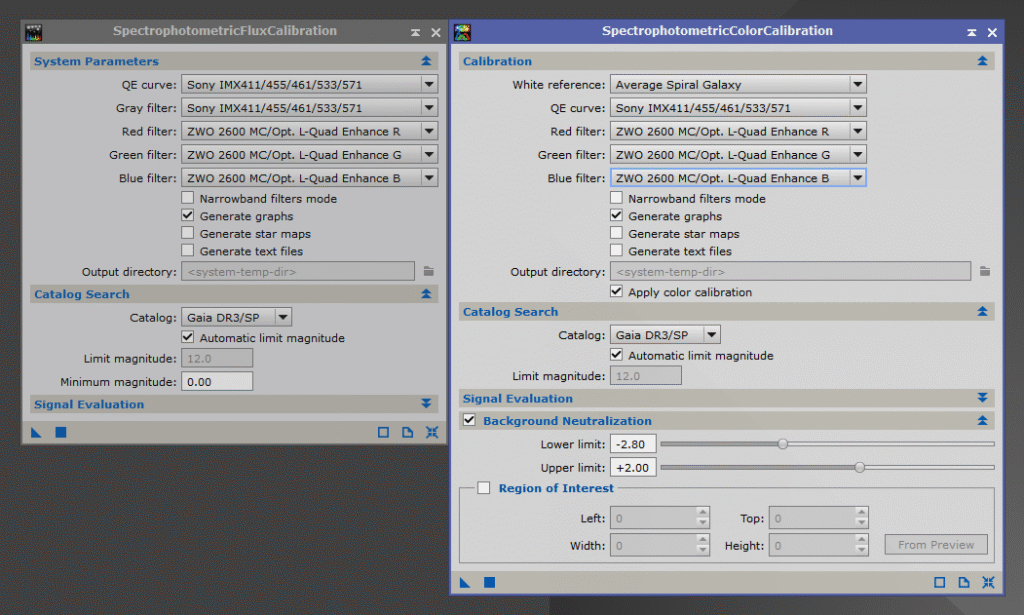Collapse the System Parameters section
Screen dimensions: 1024x615
click(426, 61)
